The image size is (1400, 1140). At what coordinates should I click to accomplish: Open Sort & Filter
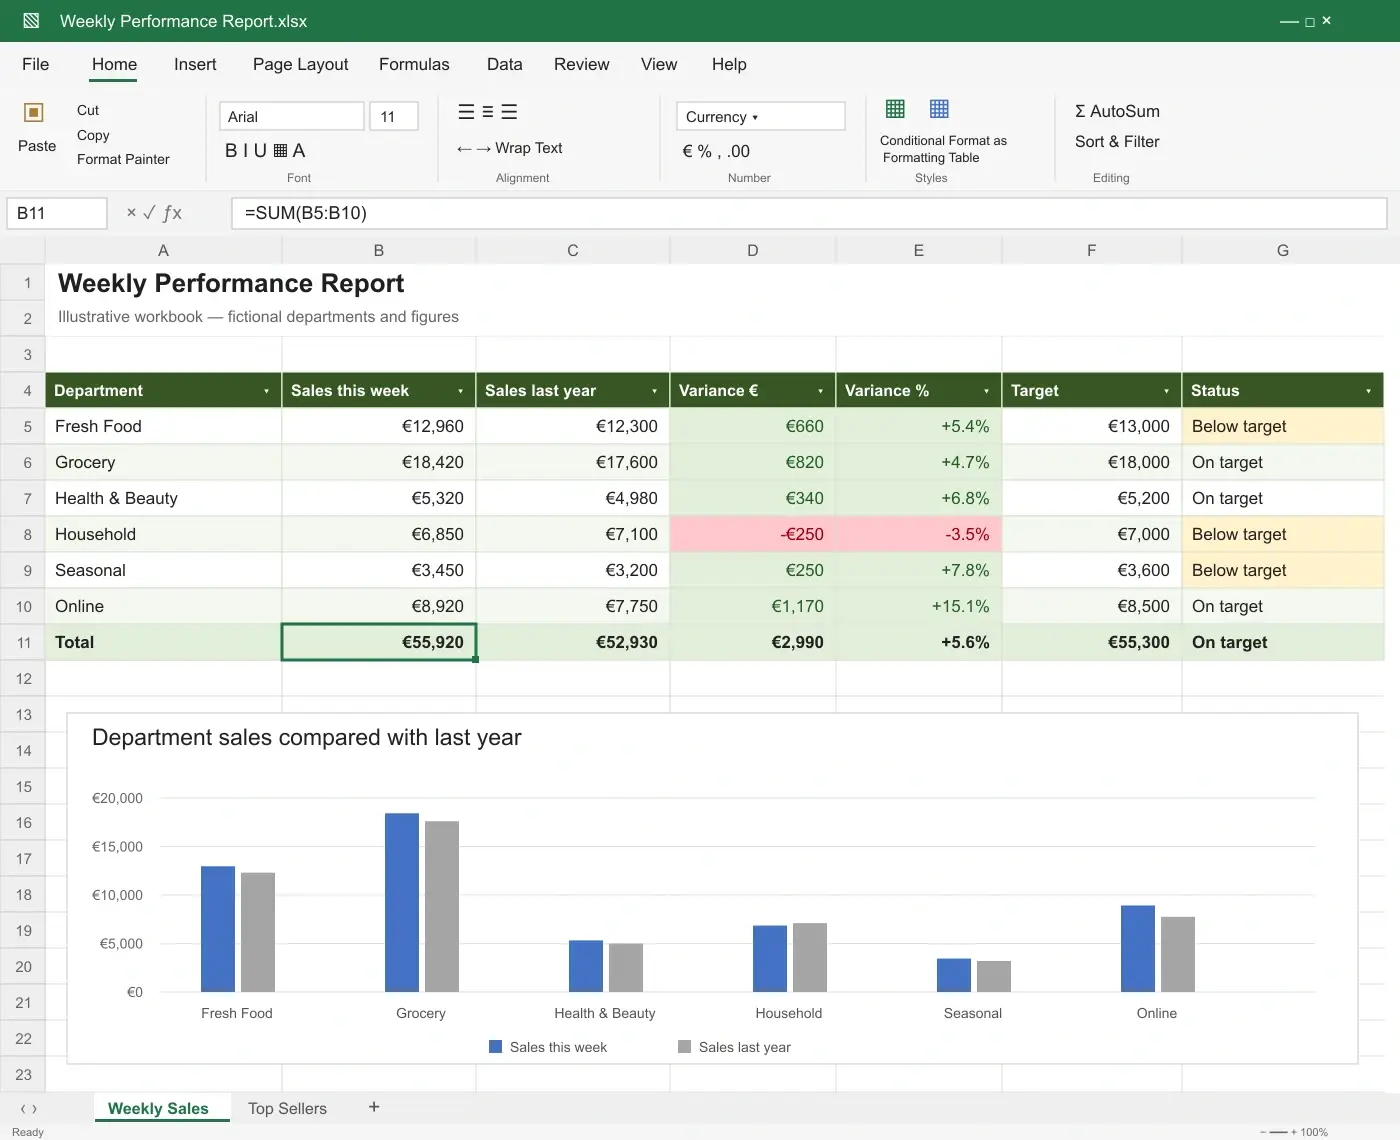click(1117, 142)
